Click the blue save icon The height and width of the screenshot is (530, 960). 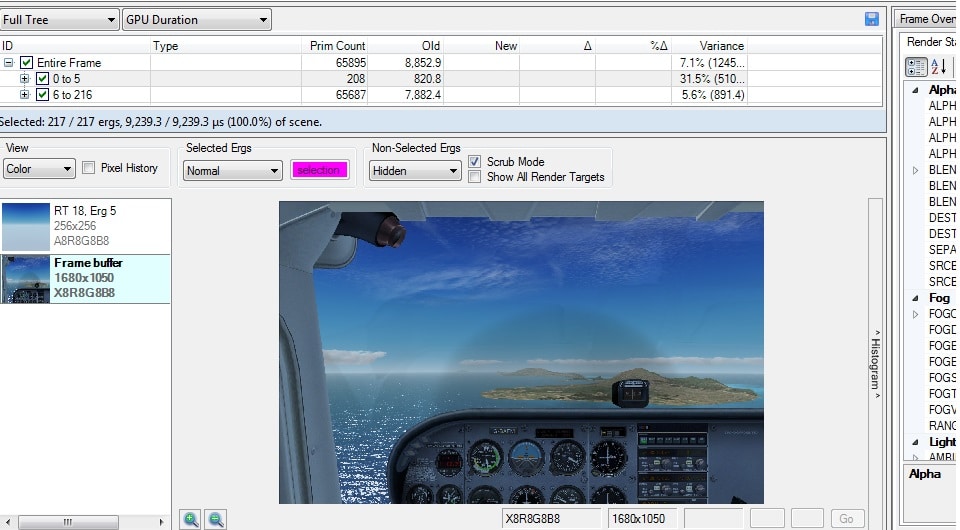[x=871, y=19]
